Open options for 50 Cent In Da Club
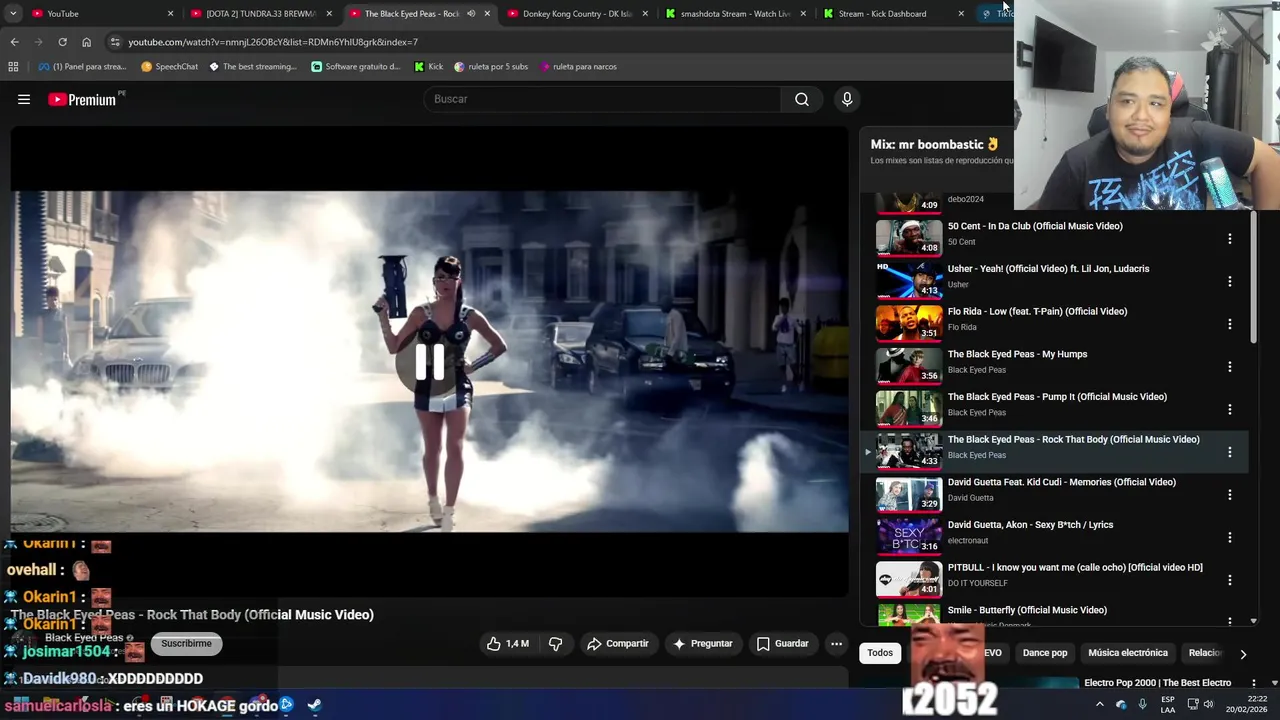The width and height of the screenshot is (1280, 720). pos(1230,239)
